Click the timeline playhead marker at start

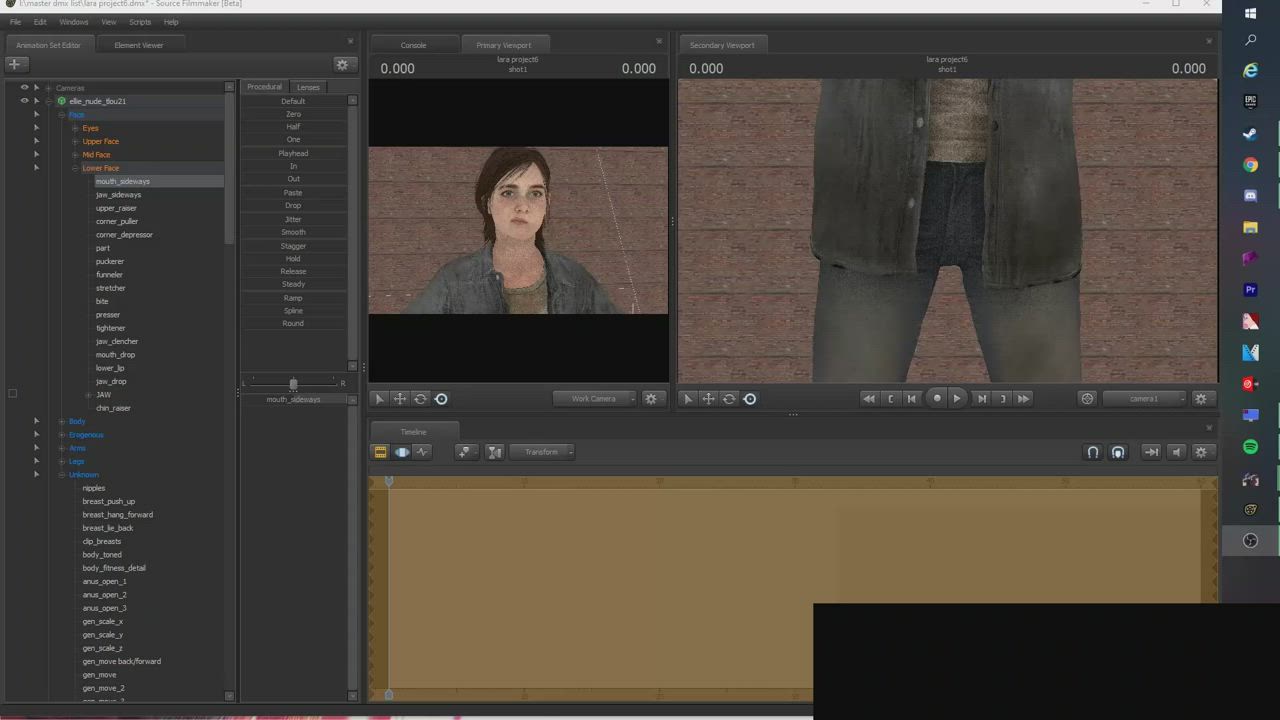[x=389, y=482]
